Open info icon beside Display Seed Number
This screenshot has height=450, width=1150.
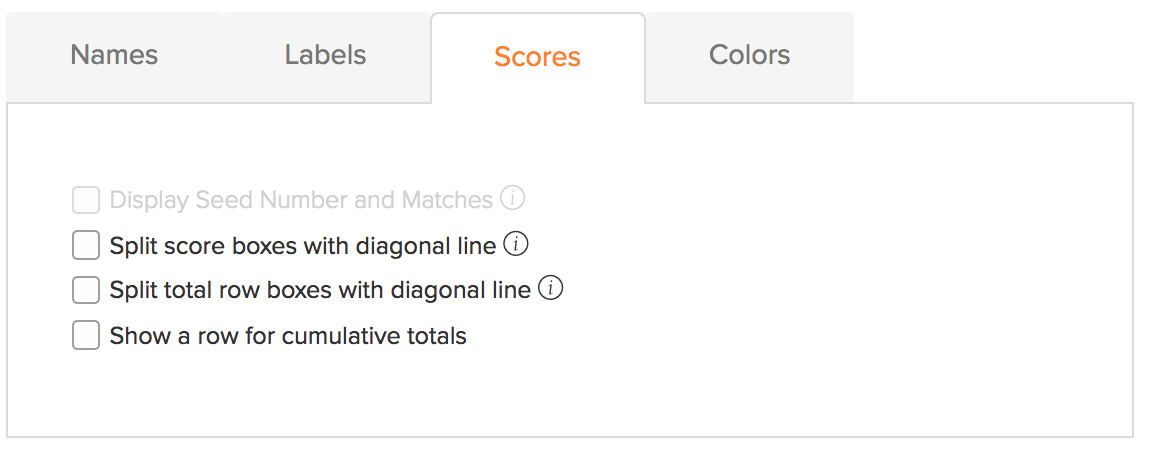[x=513, y=199]
